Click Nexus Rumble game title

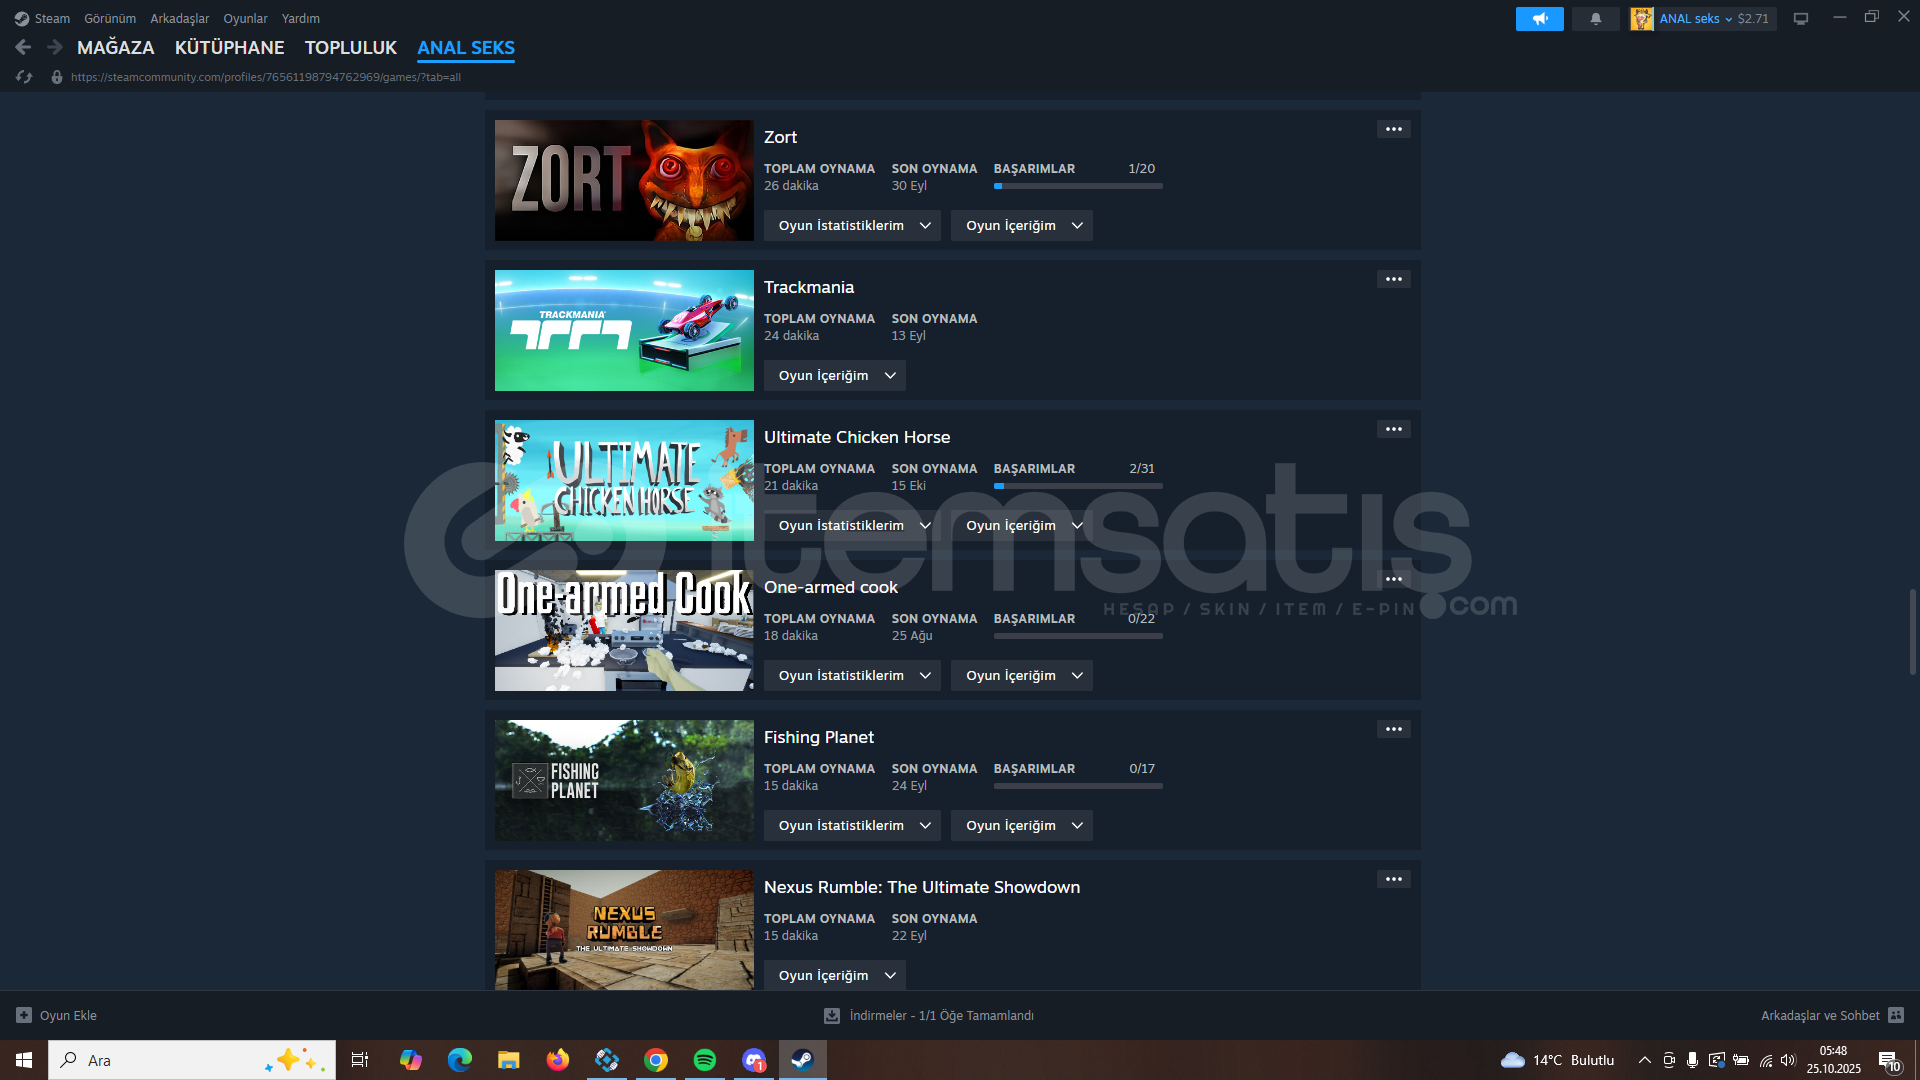[921, 887]
